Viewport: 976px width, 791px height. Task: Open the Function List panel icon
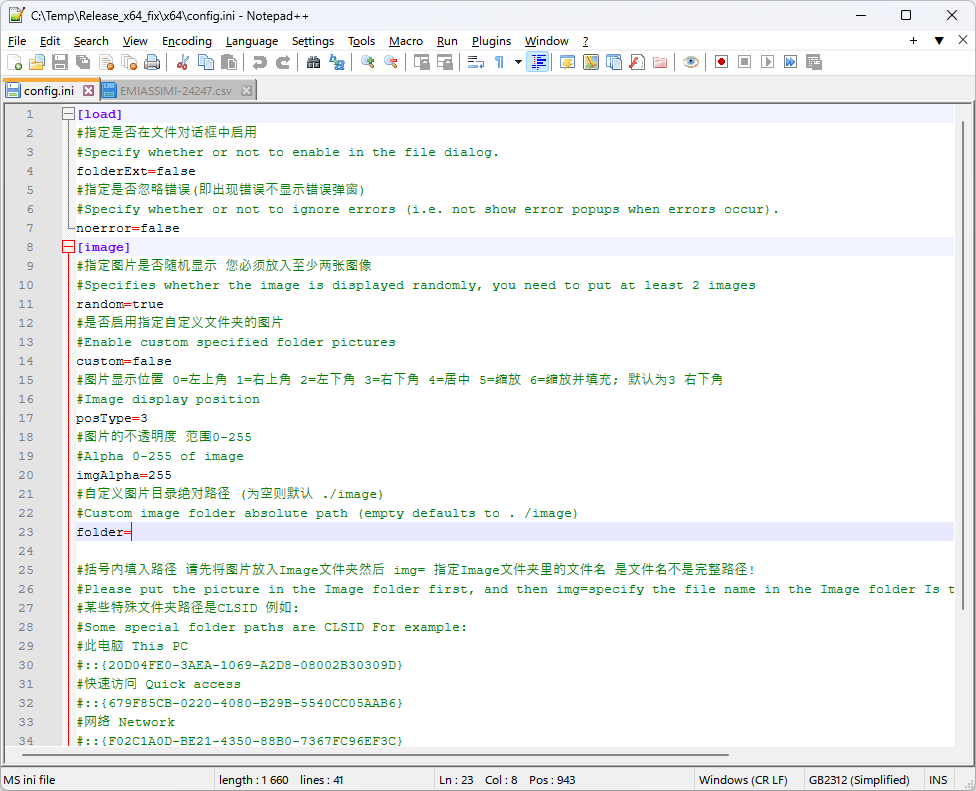click(637, 62)
